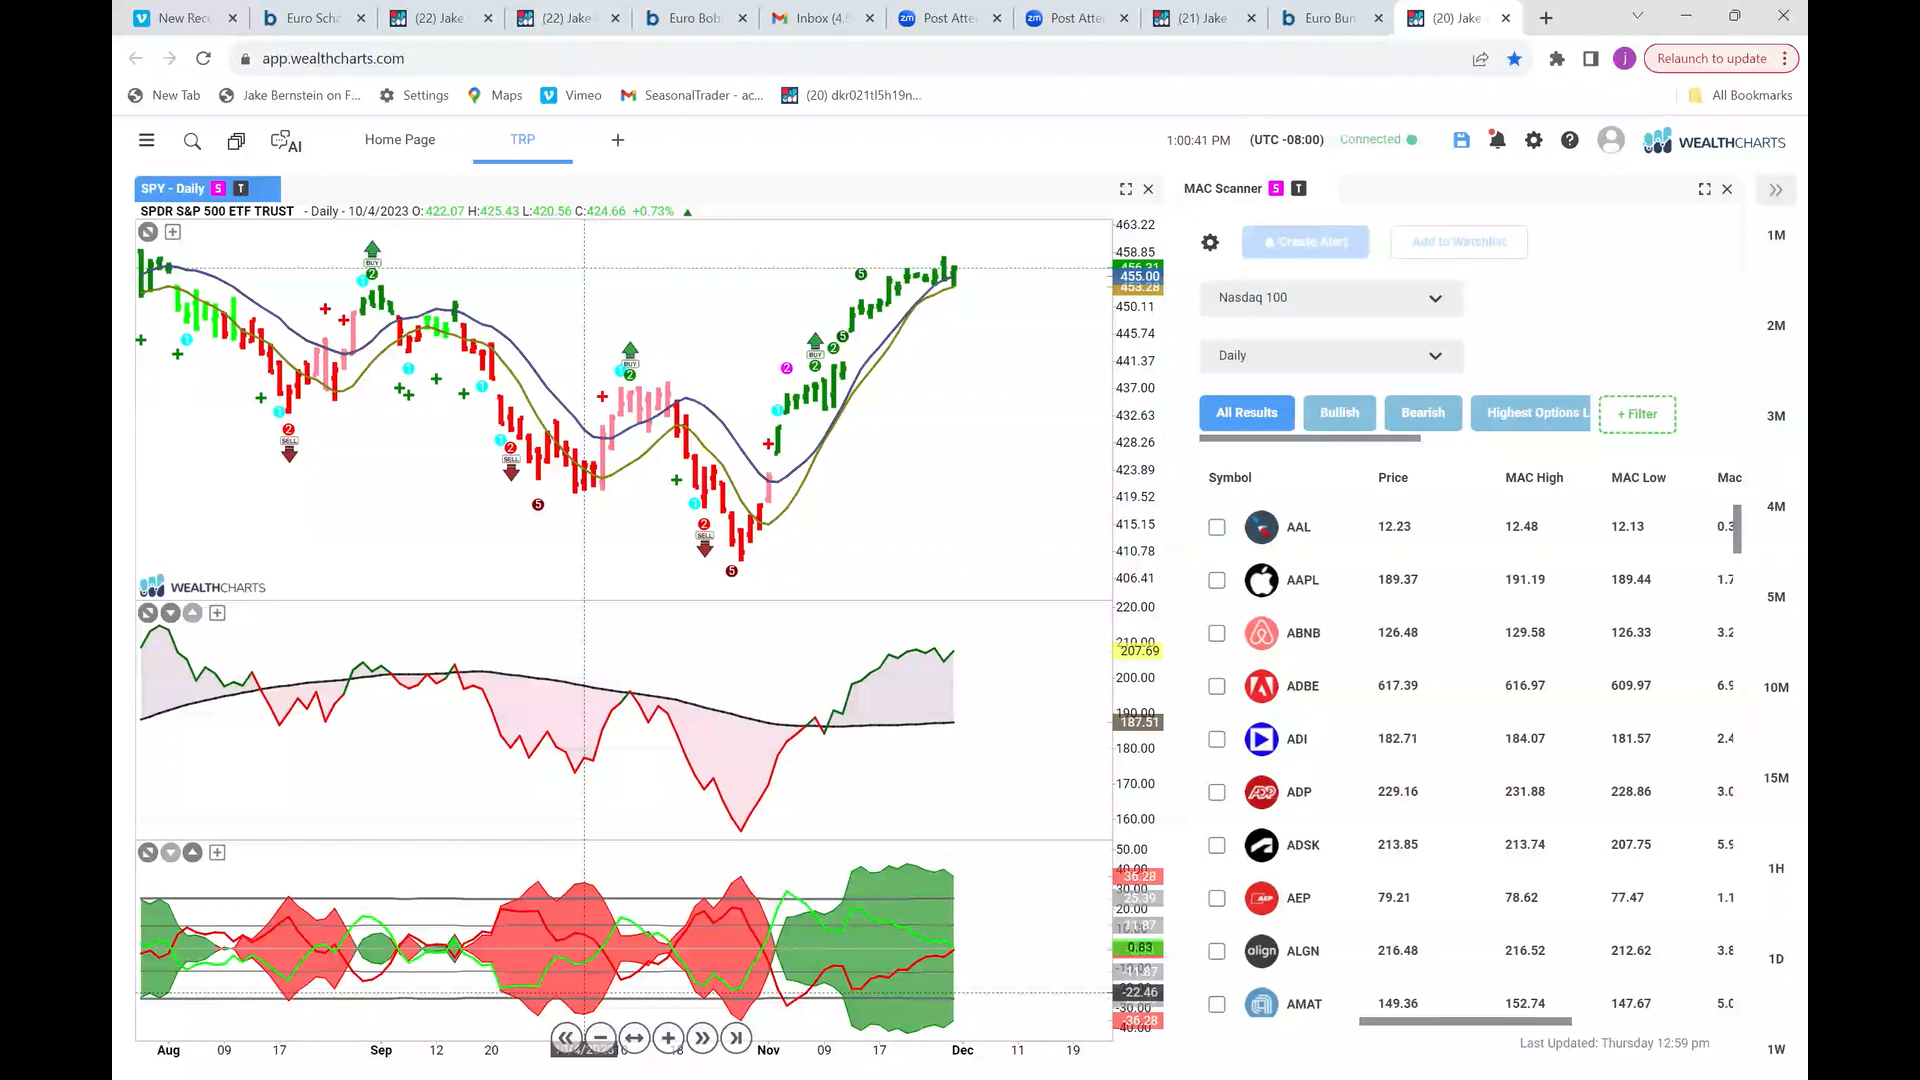Expand the Nasdaq 100 universe dropdown
The width and height of the screenshot is (1920, 1080).
(1331, 298)
